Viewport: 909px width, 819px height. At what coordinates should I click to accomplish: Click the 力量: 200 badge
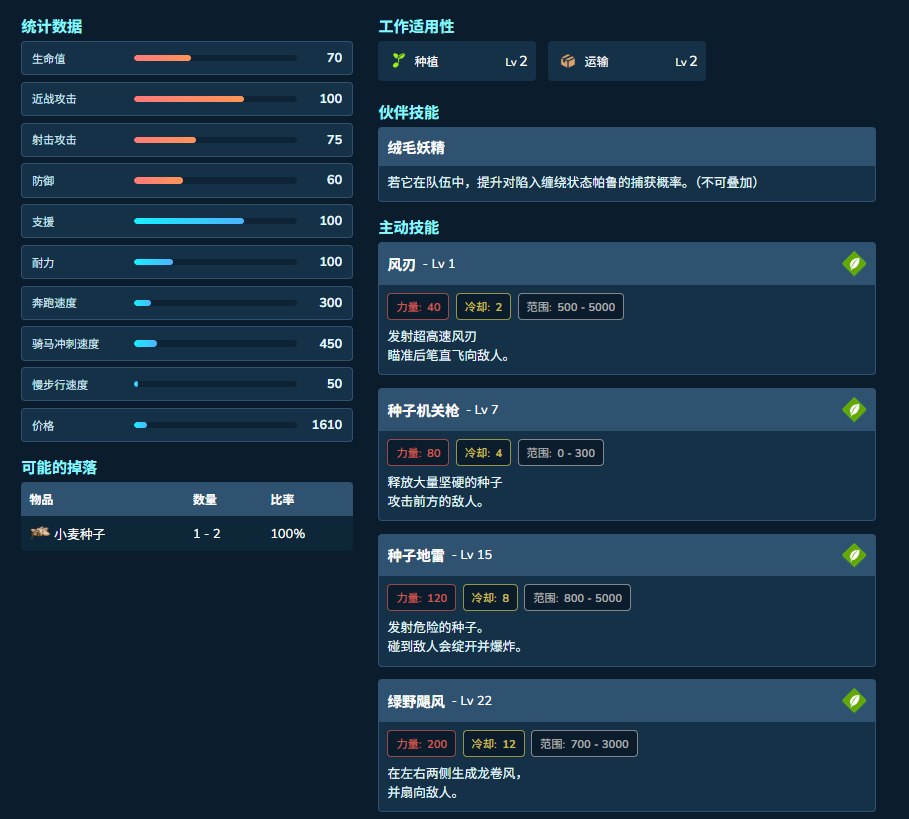point(421,744)
